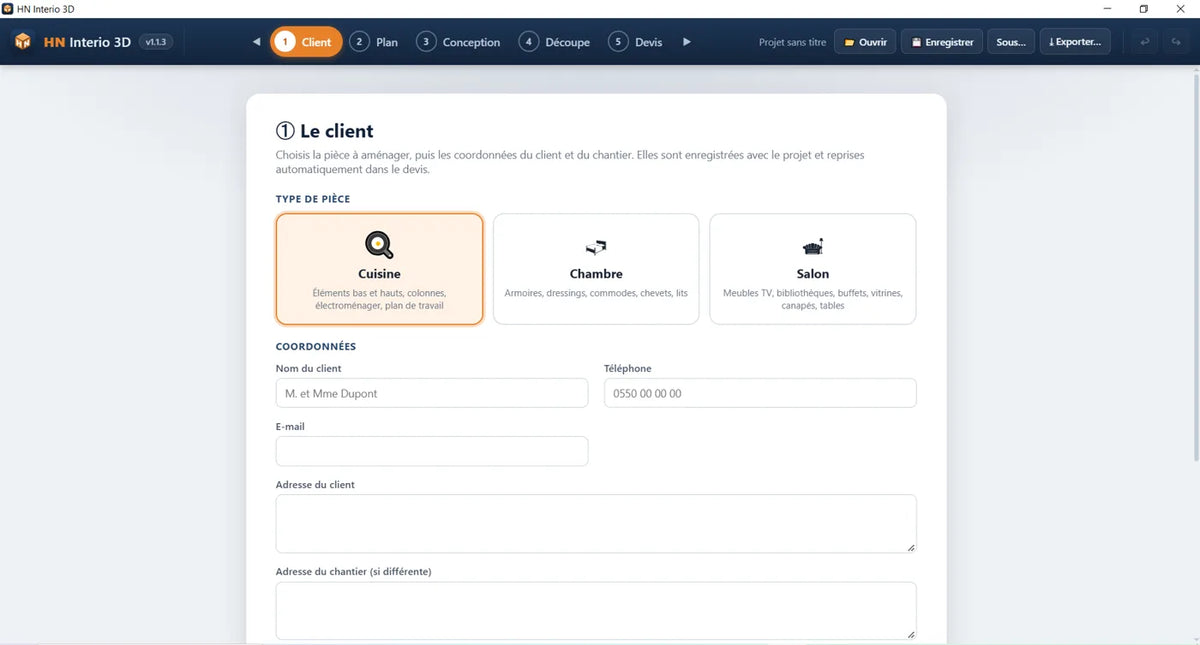Select the Cuisine room type card

pos(379,269)
